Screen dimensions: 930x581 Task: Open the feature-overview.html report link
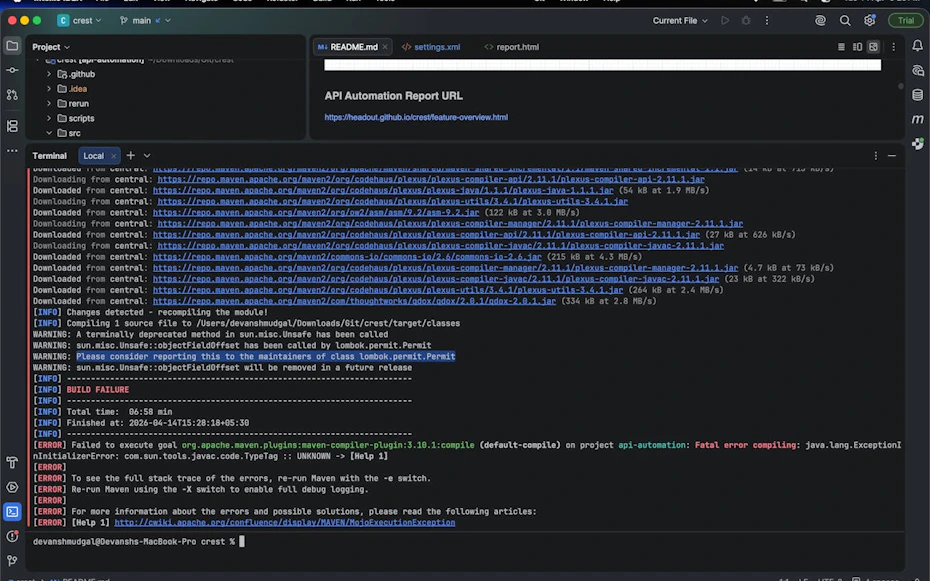[416, 117]
